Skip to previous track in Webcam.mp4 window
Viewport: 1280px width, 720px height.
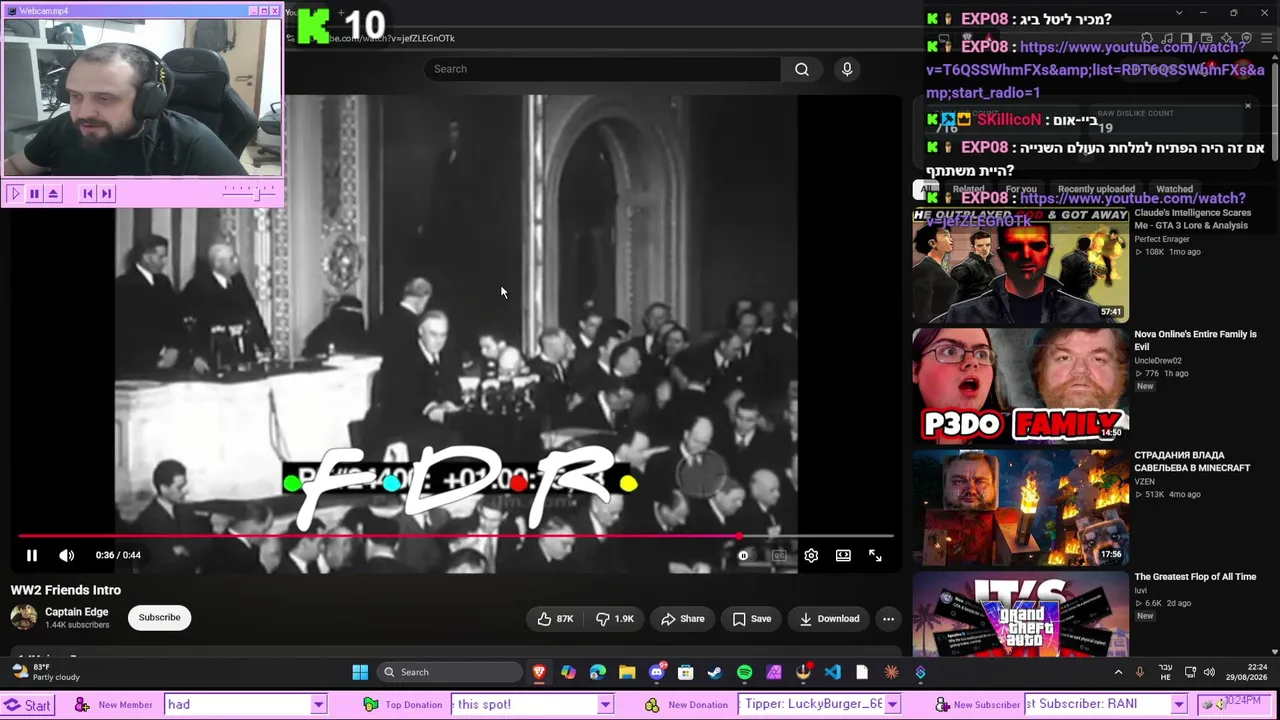[88, 194]
